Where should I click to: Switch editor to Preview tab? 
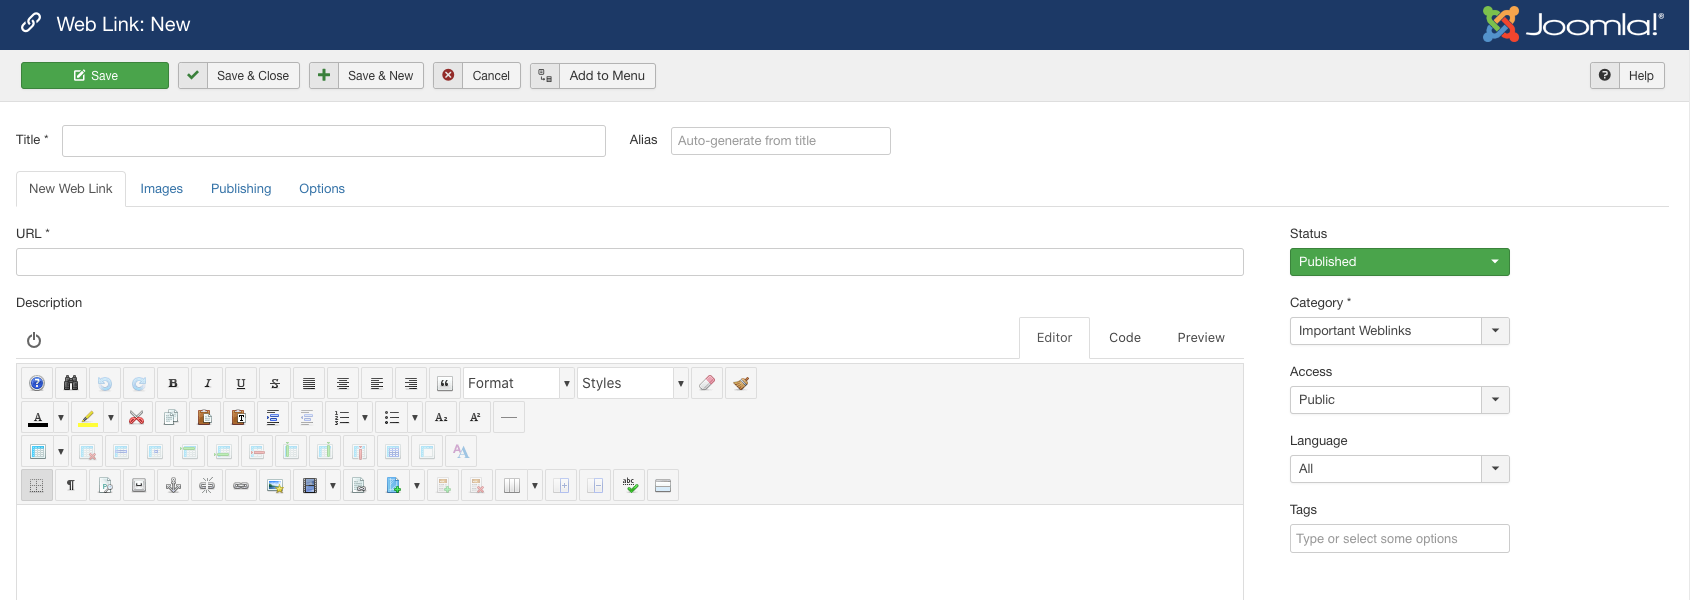1201,338
